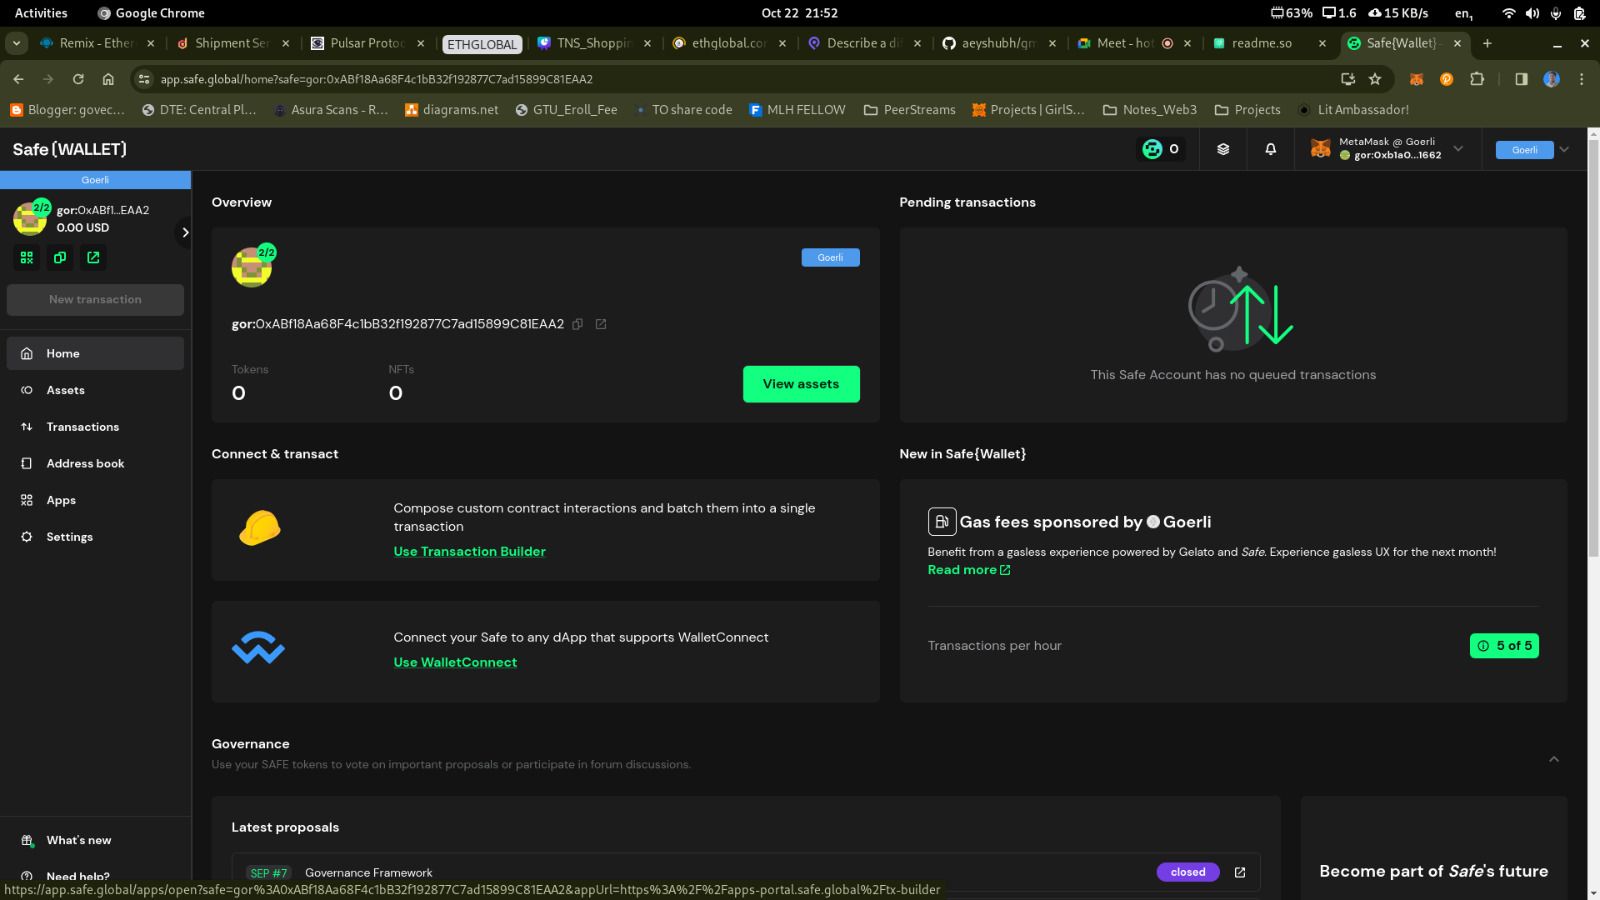Open new browser tab with plus icon

coord(1487,43)
